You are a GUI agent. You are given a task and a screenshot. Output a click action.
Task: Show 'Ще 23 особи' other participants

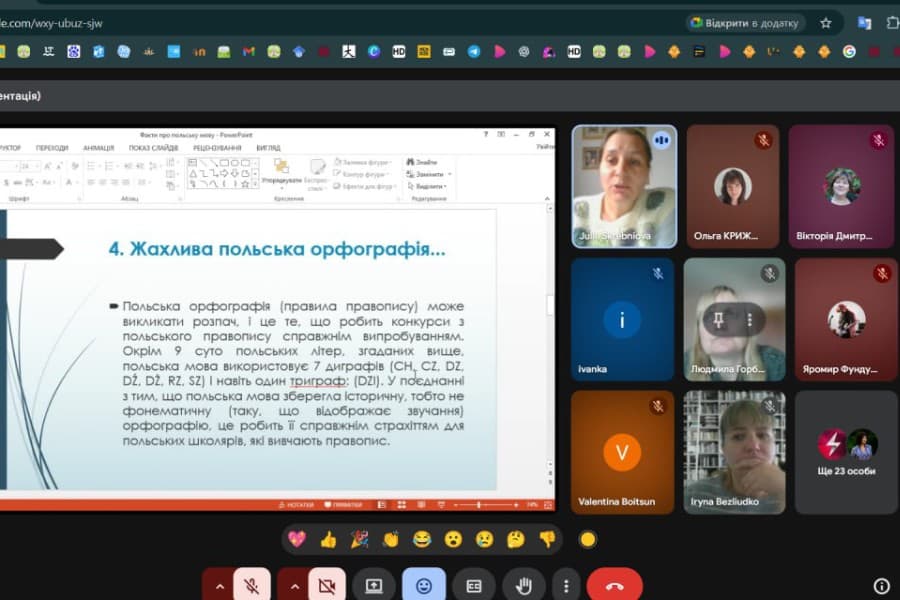click(847, 452)
